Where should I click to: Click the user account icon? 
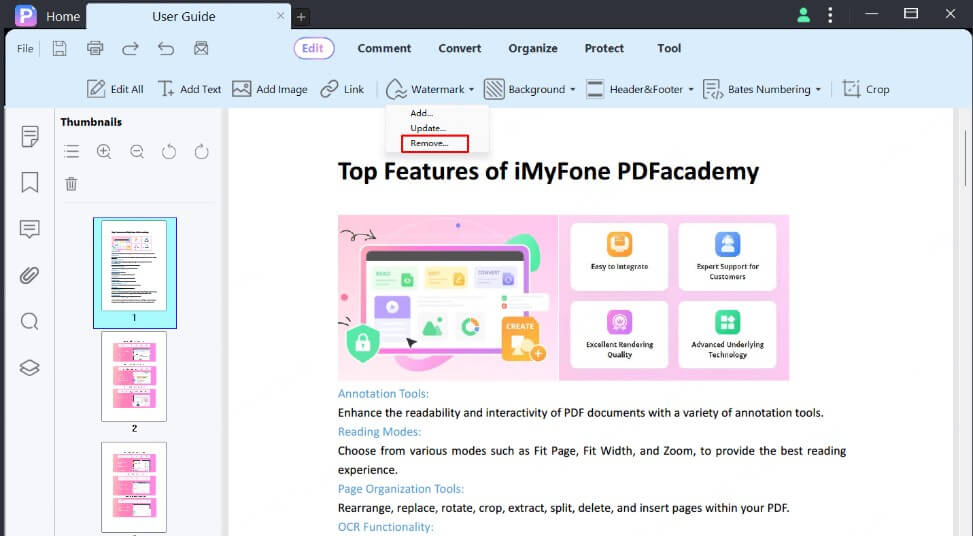coord(803,15)
